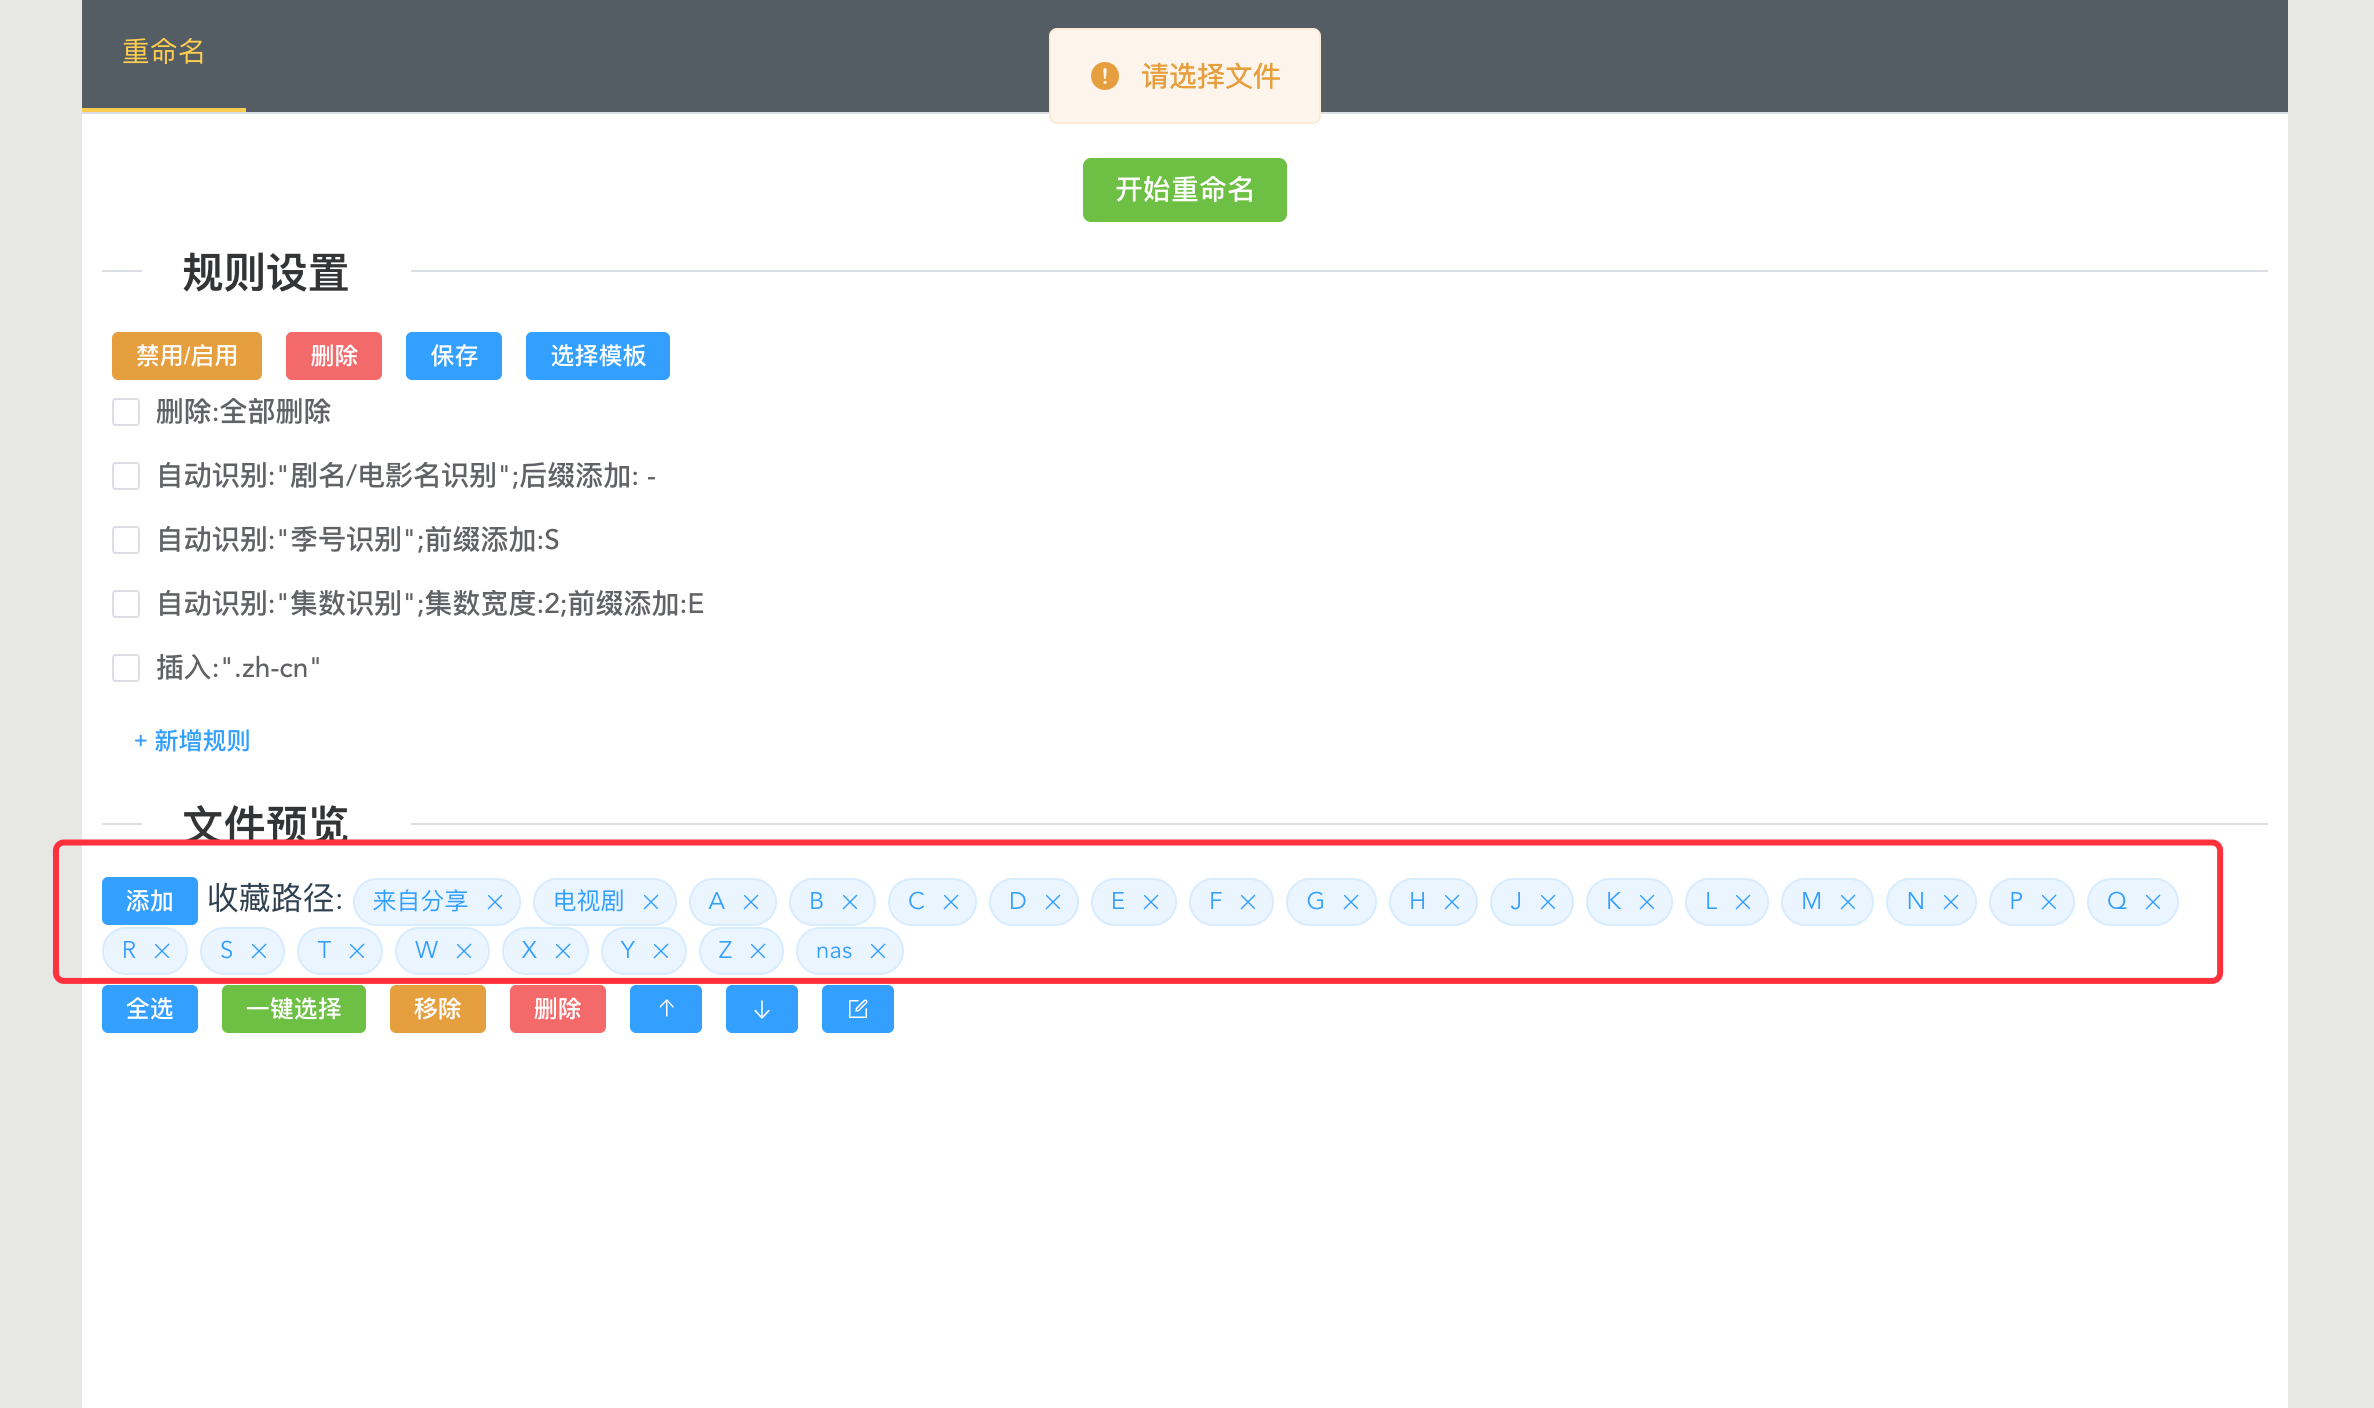Click the orange 禁用/启用 button
Screen dimensions: 2374x1408
[186, 356]
